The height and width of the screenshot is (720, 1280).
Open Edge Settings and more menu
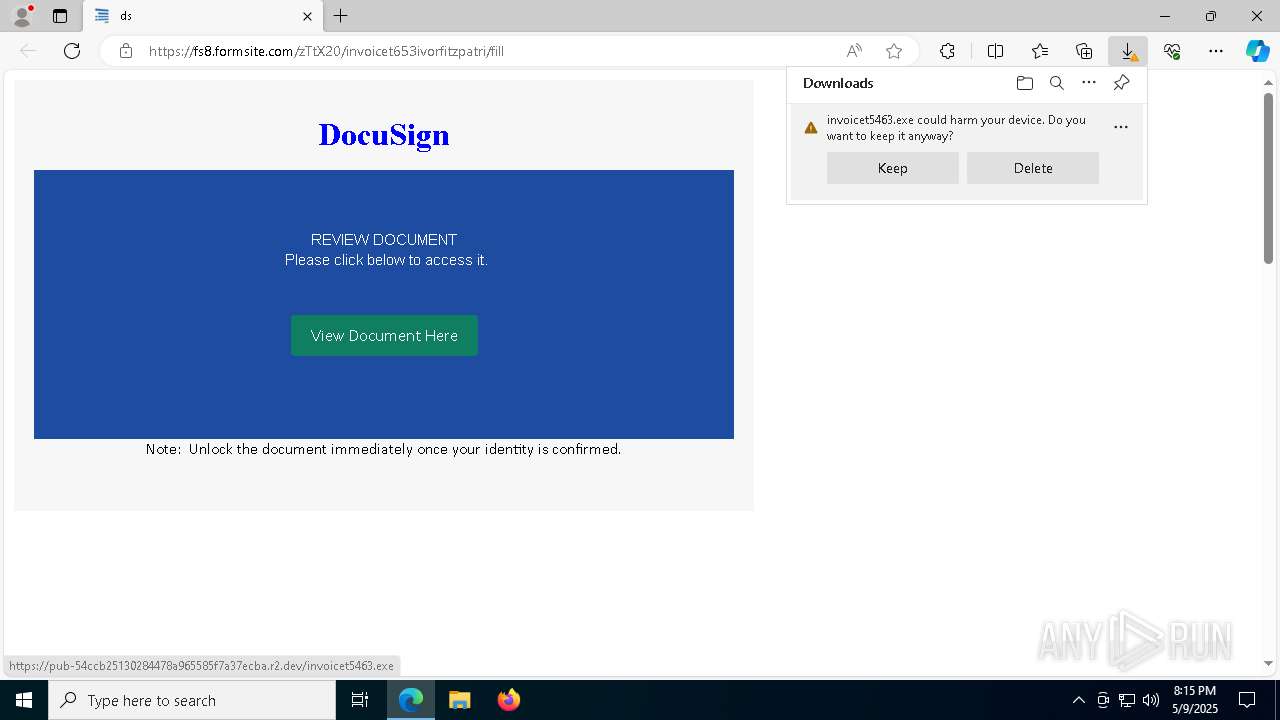(1216, 51)
